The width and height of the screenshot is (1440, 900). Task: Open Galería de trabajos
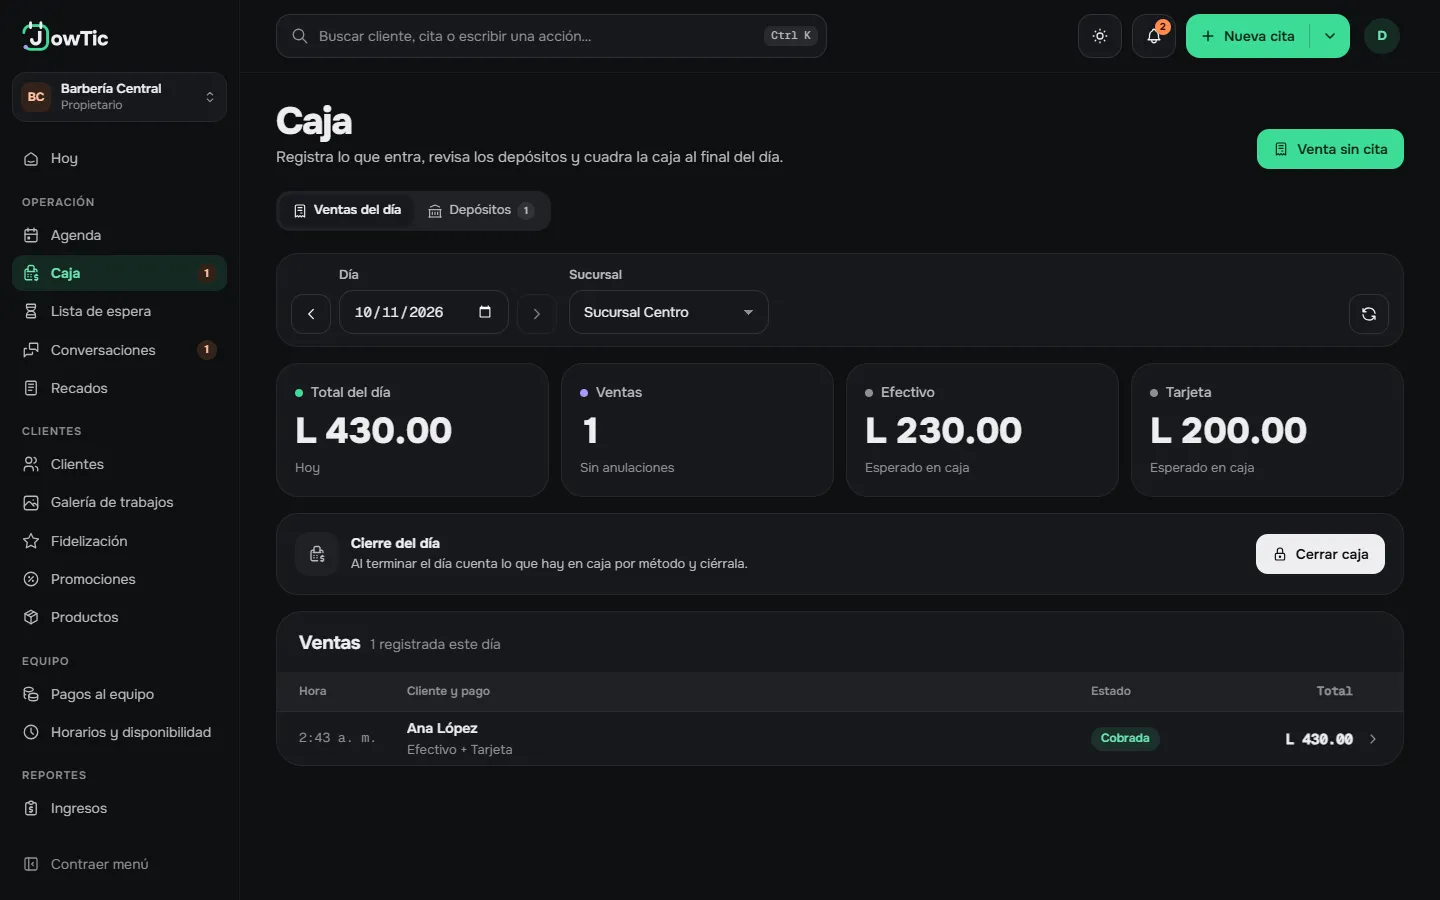(x=119, y=502)
